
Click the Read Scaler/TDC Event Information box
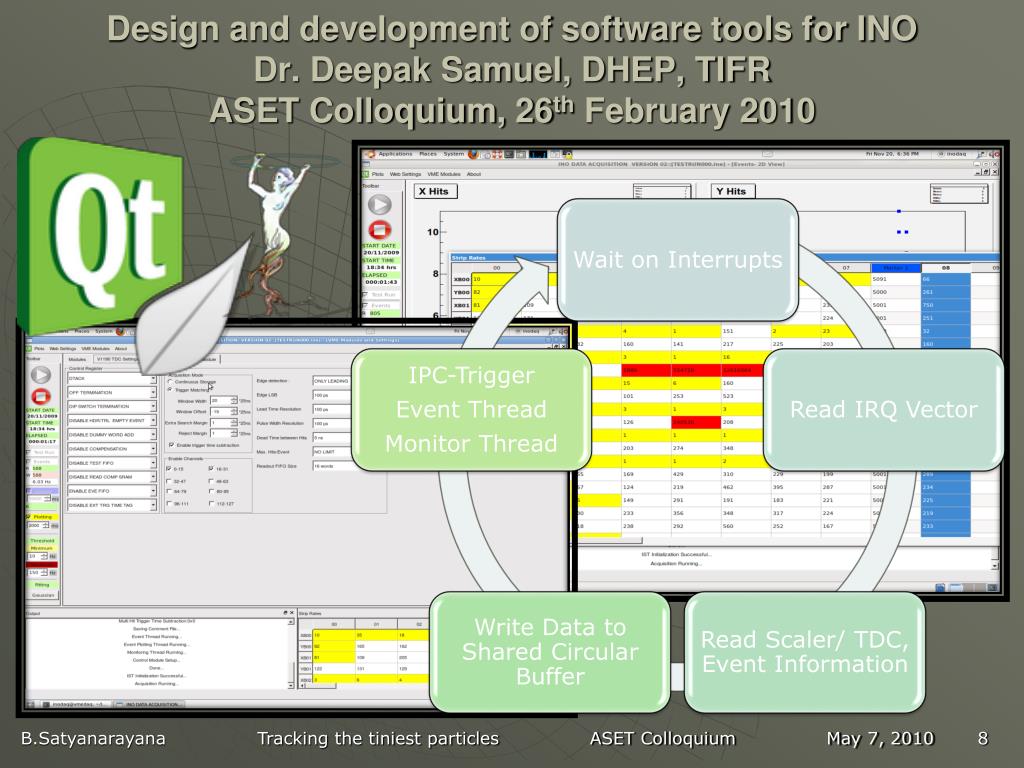pyautogui.click(x=805, y=651)
